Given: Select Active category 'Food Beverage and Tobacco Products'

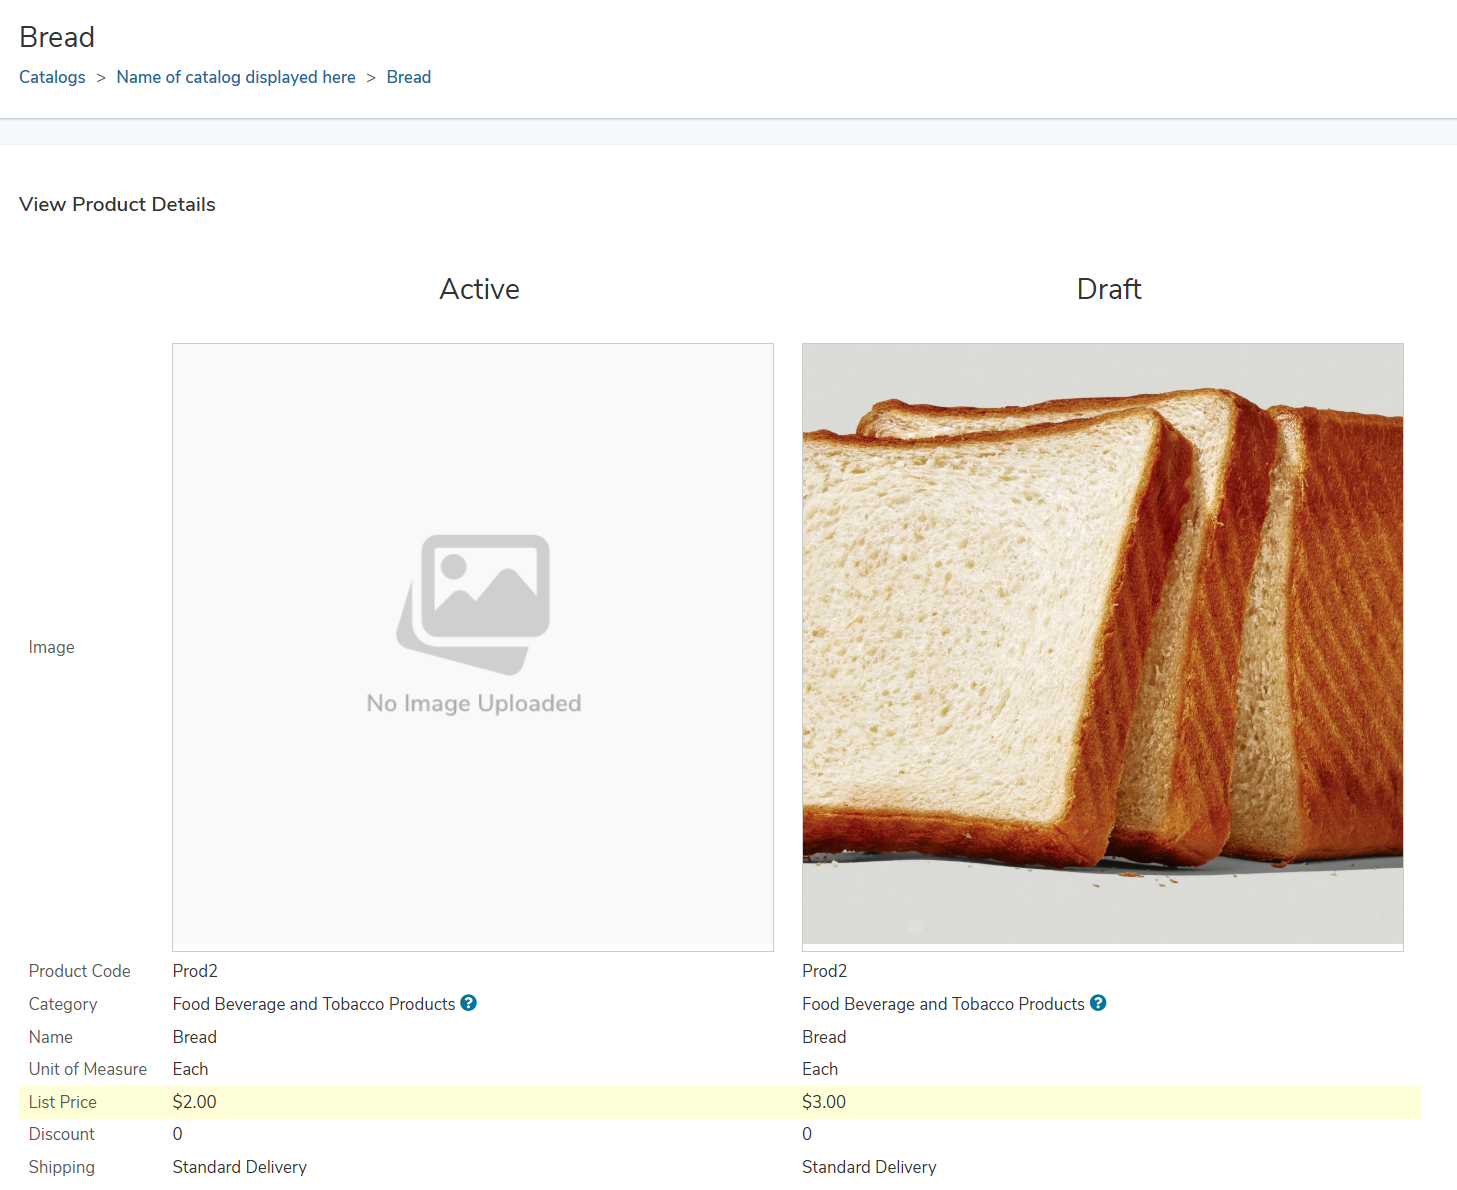Looking at the screenshot, I should pyautogui.click(x=314, y=1004).
